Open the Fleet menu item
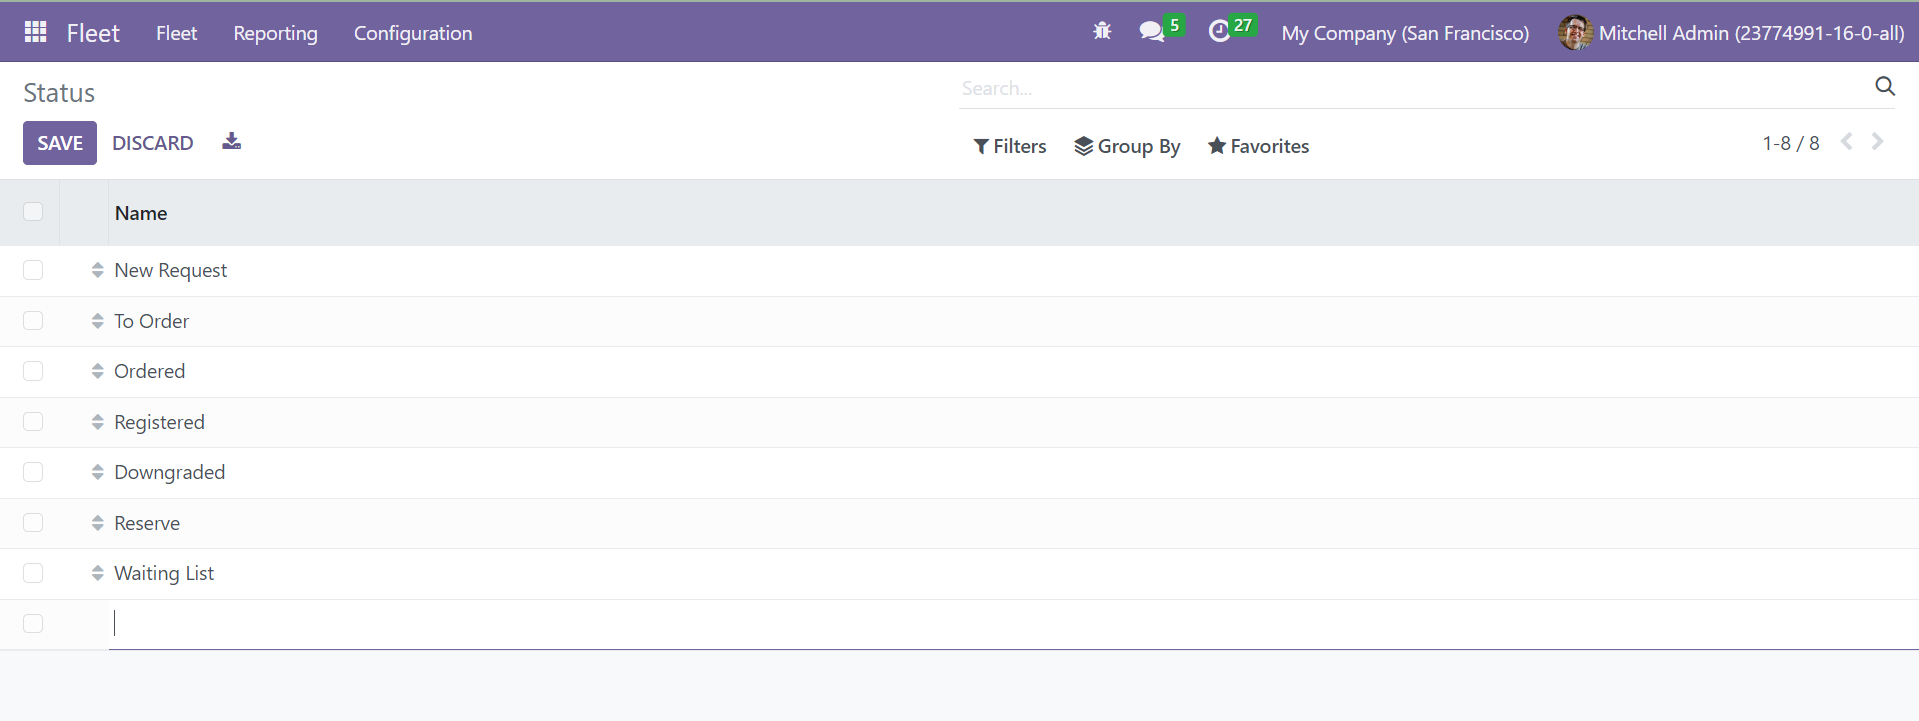 176,32
